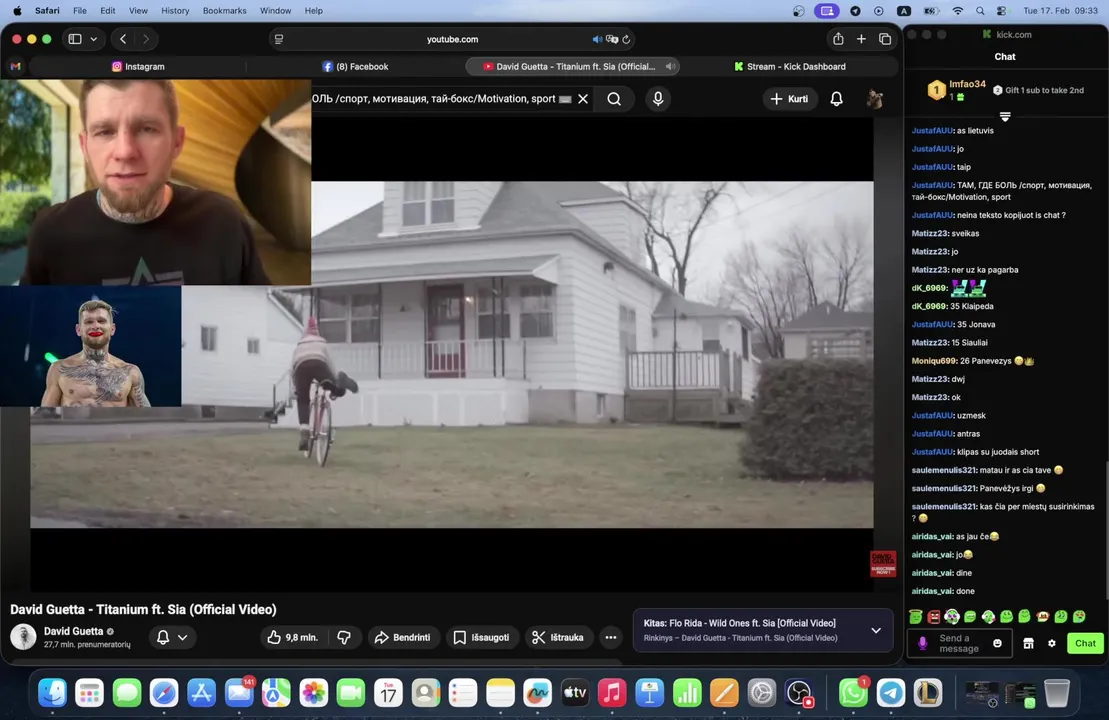Go back in Safari
Viewport: 1109px width, 720px height.
[123, 39]
